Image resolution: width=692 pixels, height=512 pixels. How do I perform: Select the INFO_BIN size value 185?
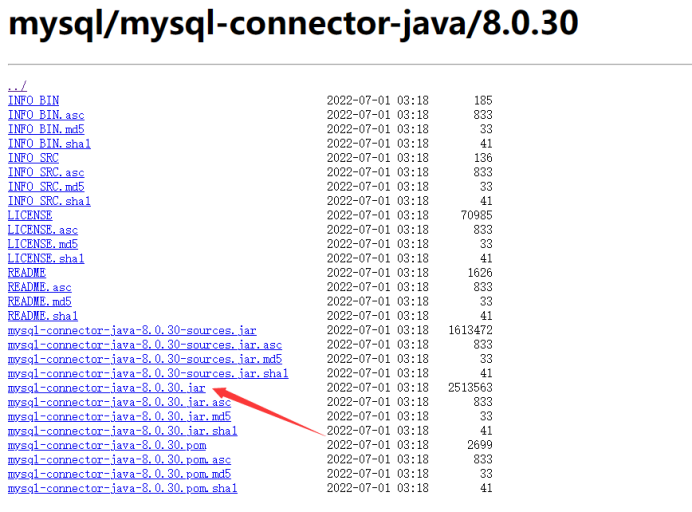pos(483,101)
